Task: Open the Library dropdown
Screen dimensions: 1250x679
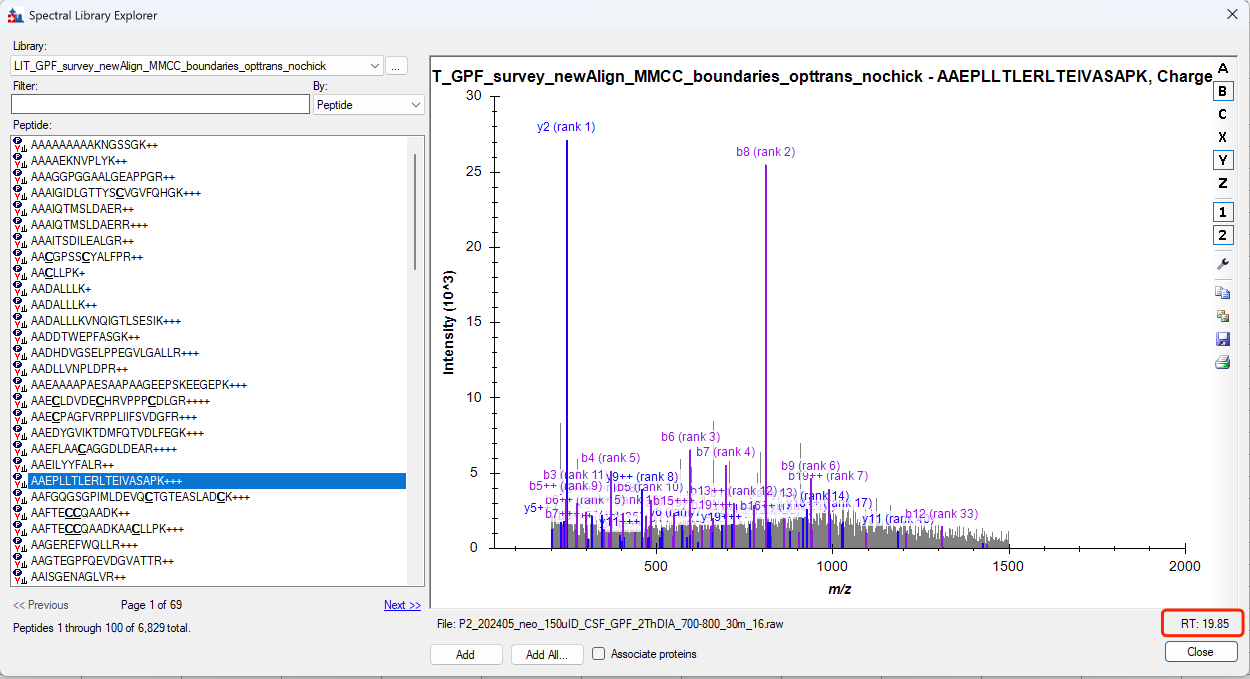Action: (x=375, y=66)
